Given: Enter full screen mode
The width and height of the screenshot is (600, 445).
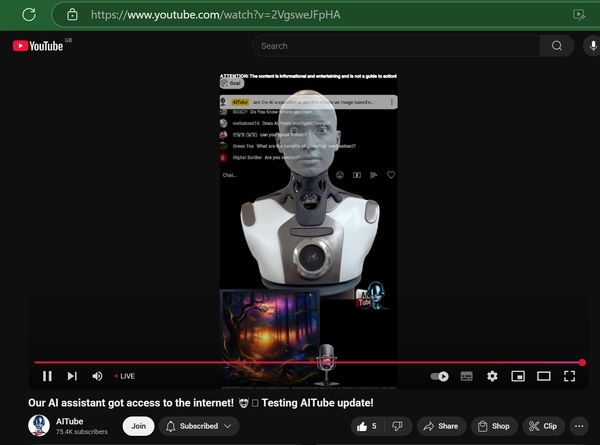Looking at the screenshot, I should coord(569,377).
